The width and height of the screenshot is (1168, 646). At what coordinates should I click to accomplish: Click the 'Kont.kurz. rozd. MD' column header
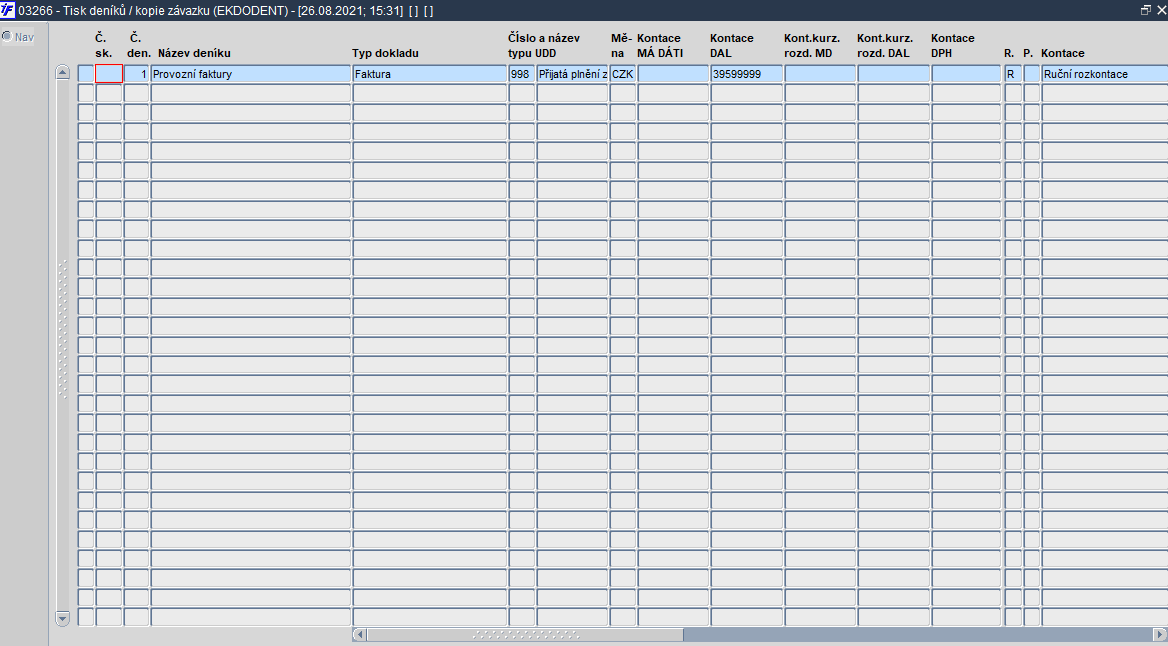pos(812,45)
